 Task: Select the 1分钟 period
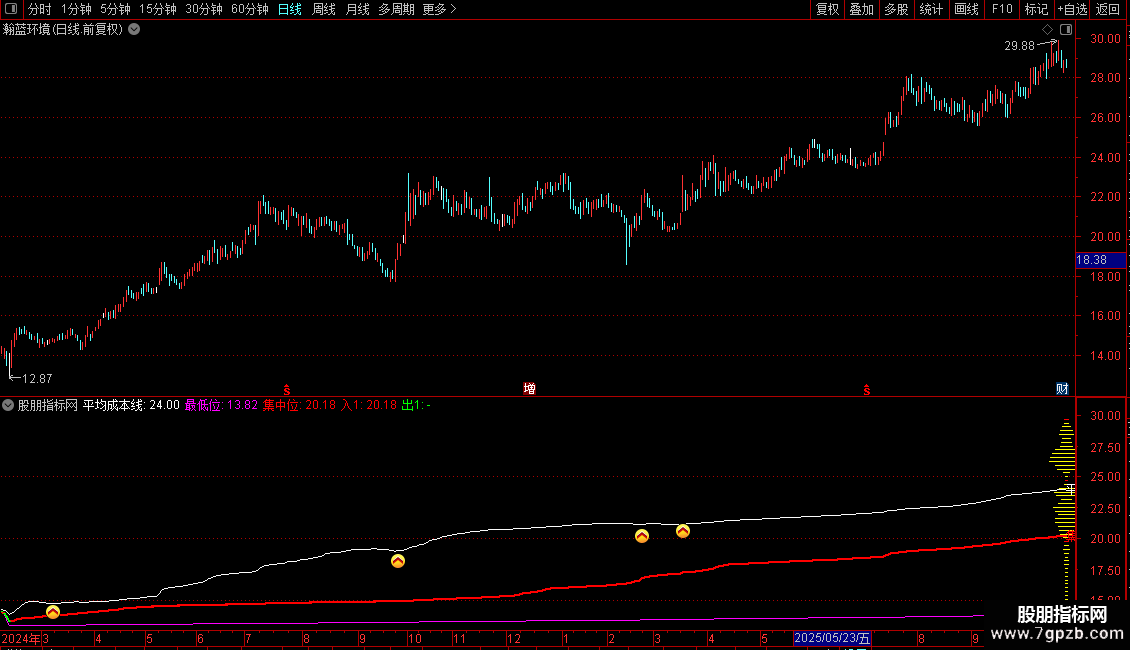[76, 9]
